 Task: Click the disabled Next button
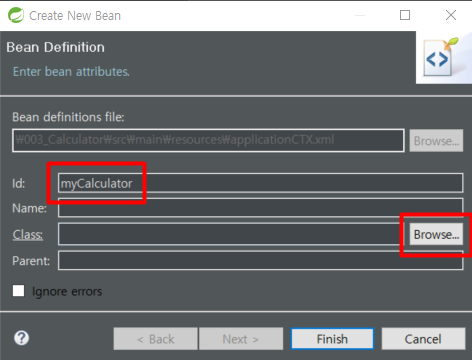241,339
